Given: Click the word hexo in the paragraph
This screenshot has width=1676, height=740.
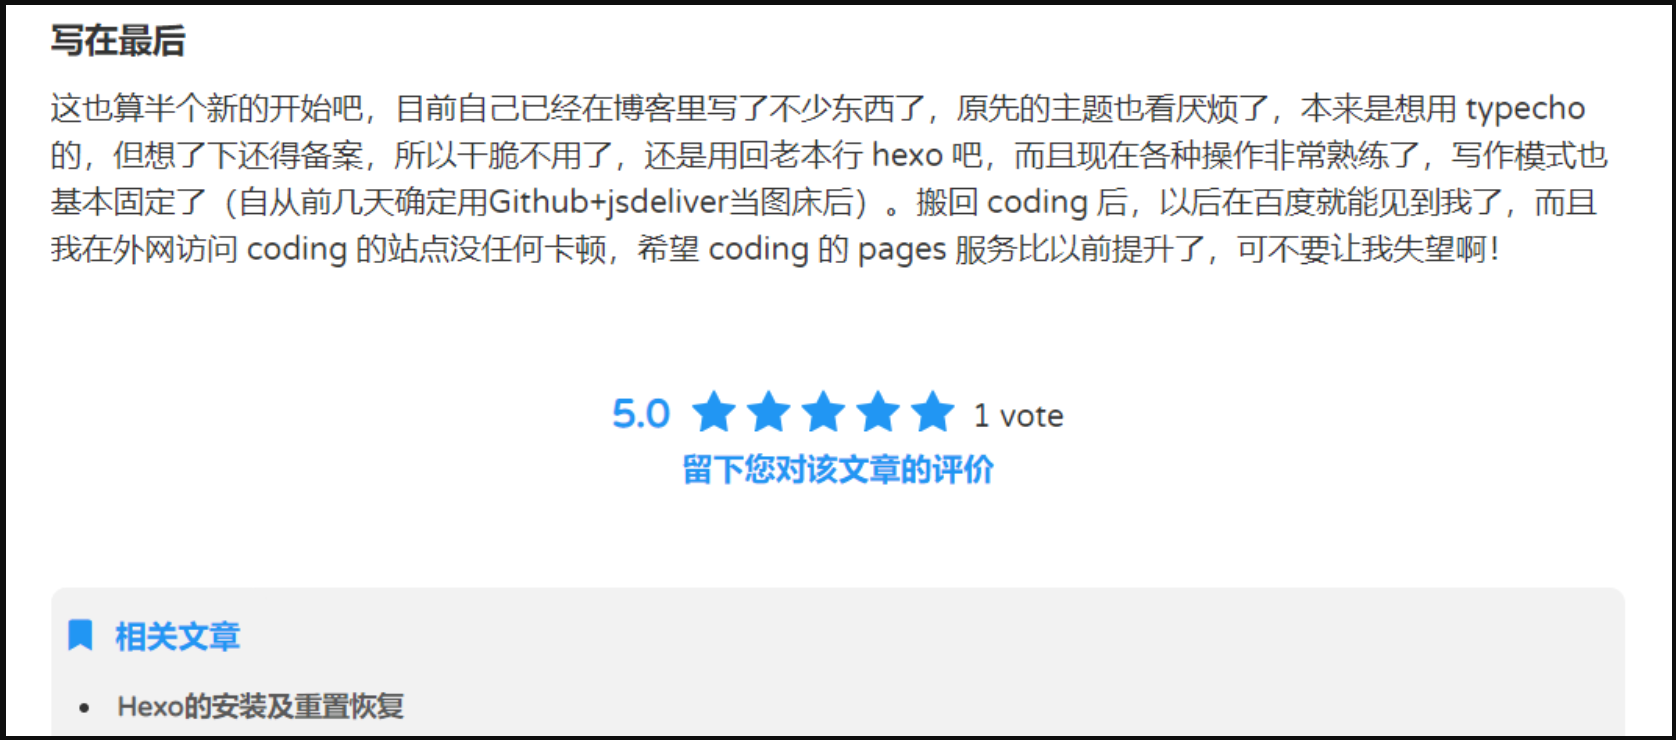Looking at the screenshot, I should coord(907,155).
